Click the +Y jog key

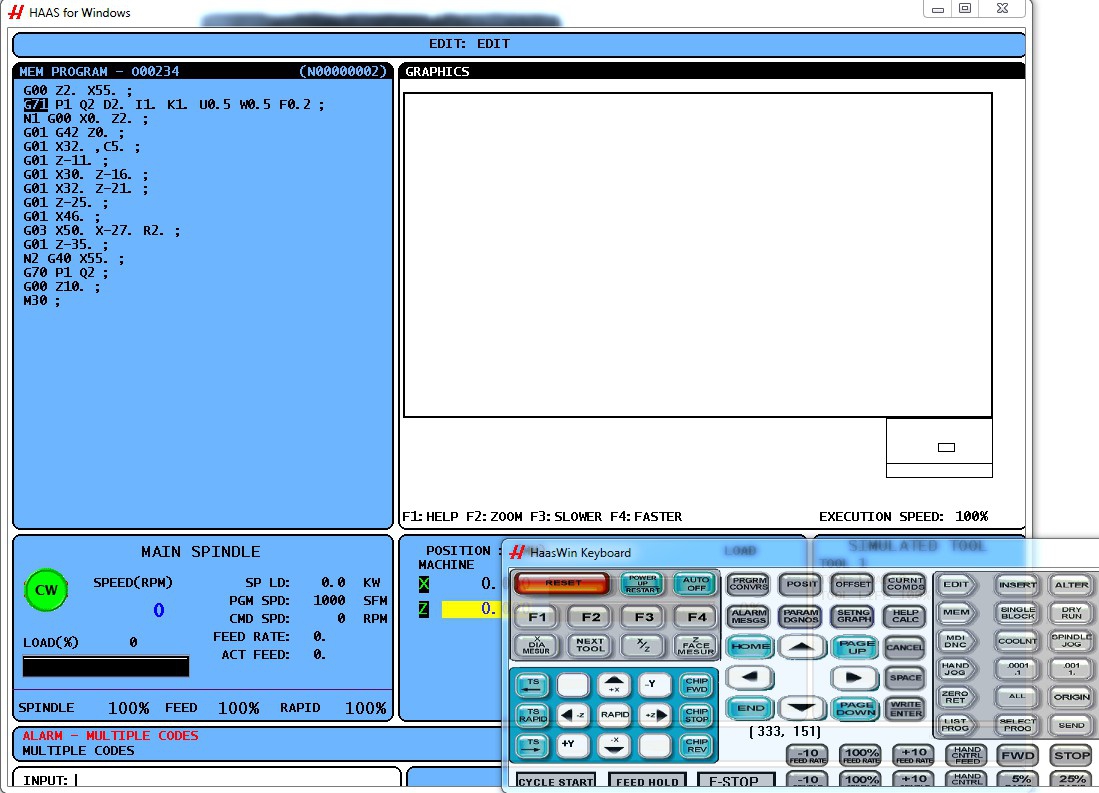point(573,745)
